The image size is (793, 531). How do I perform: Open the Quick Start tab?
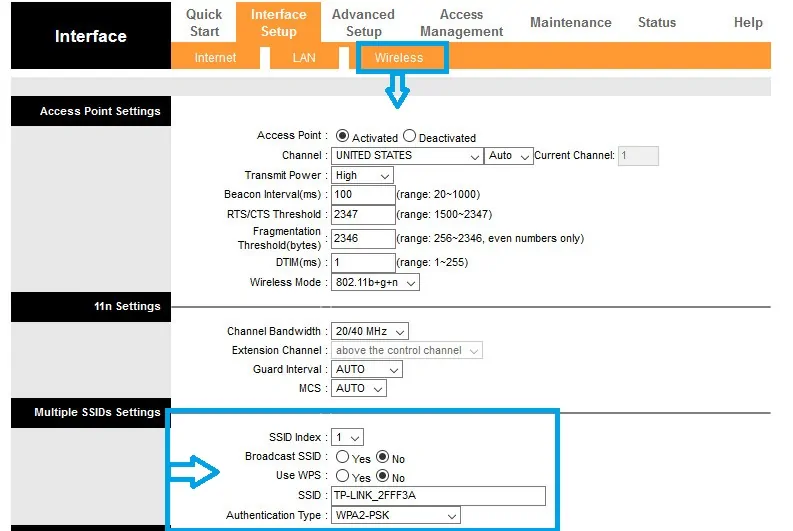coord(204,23)
